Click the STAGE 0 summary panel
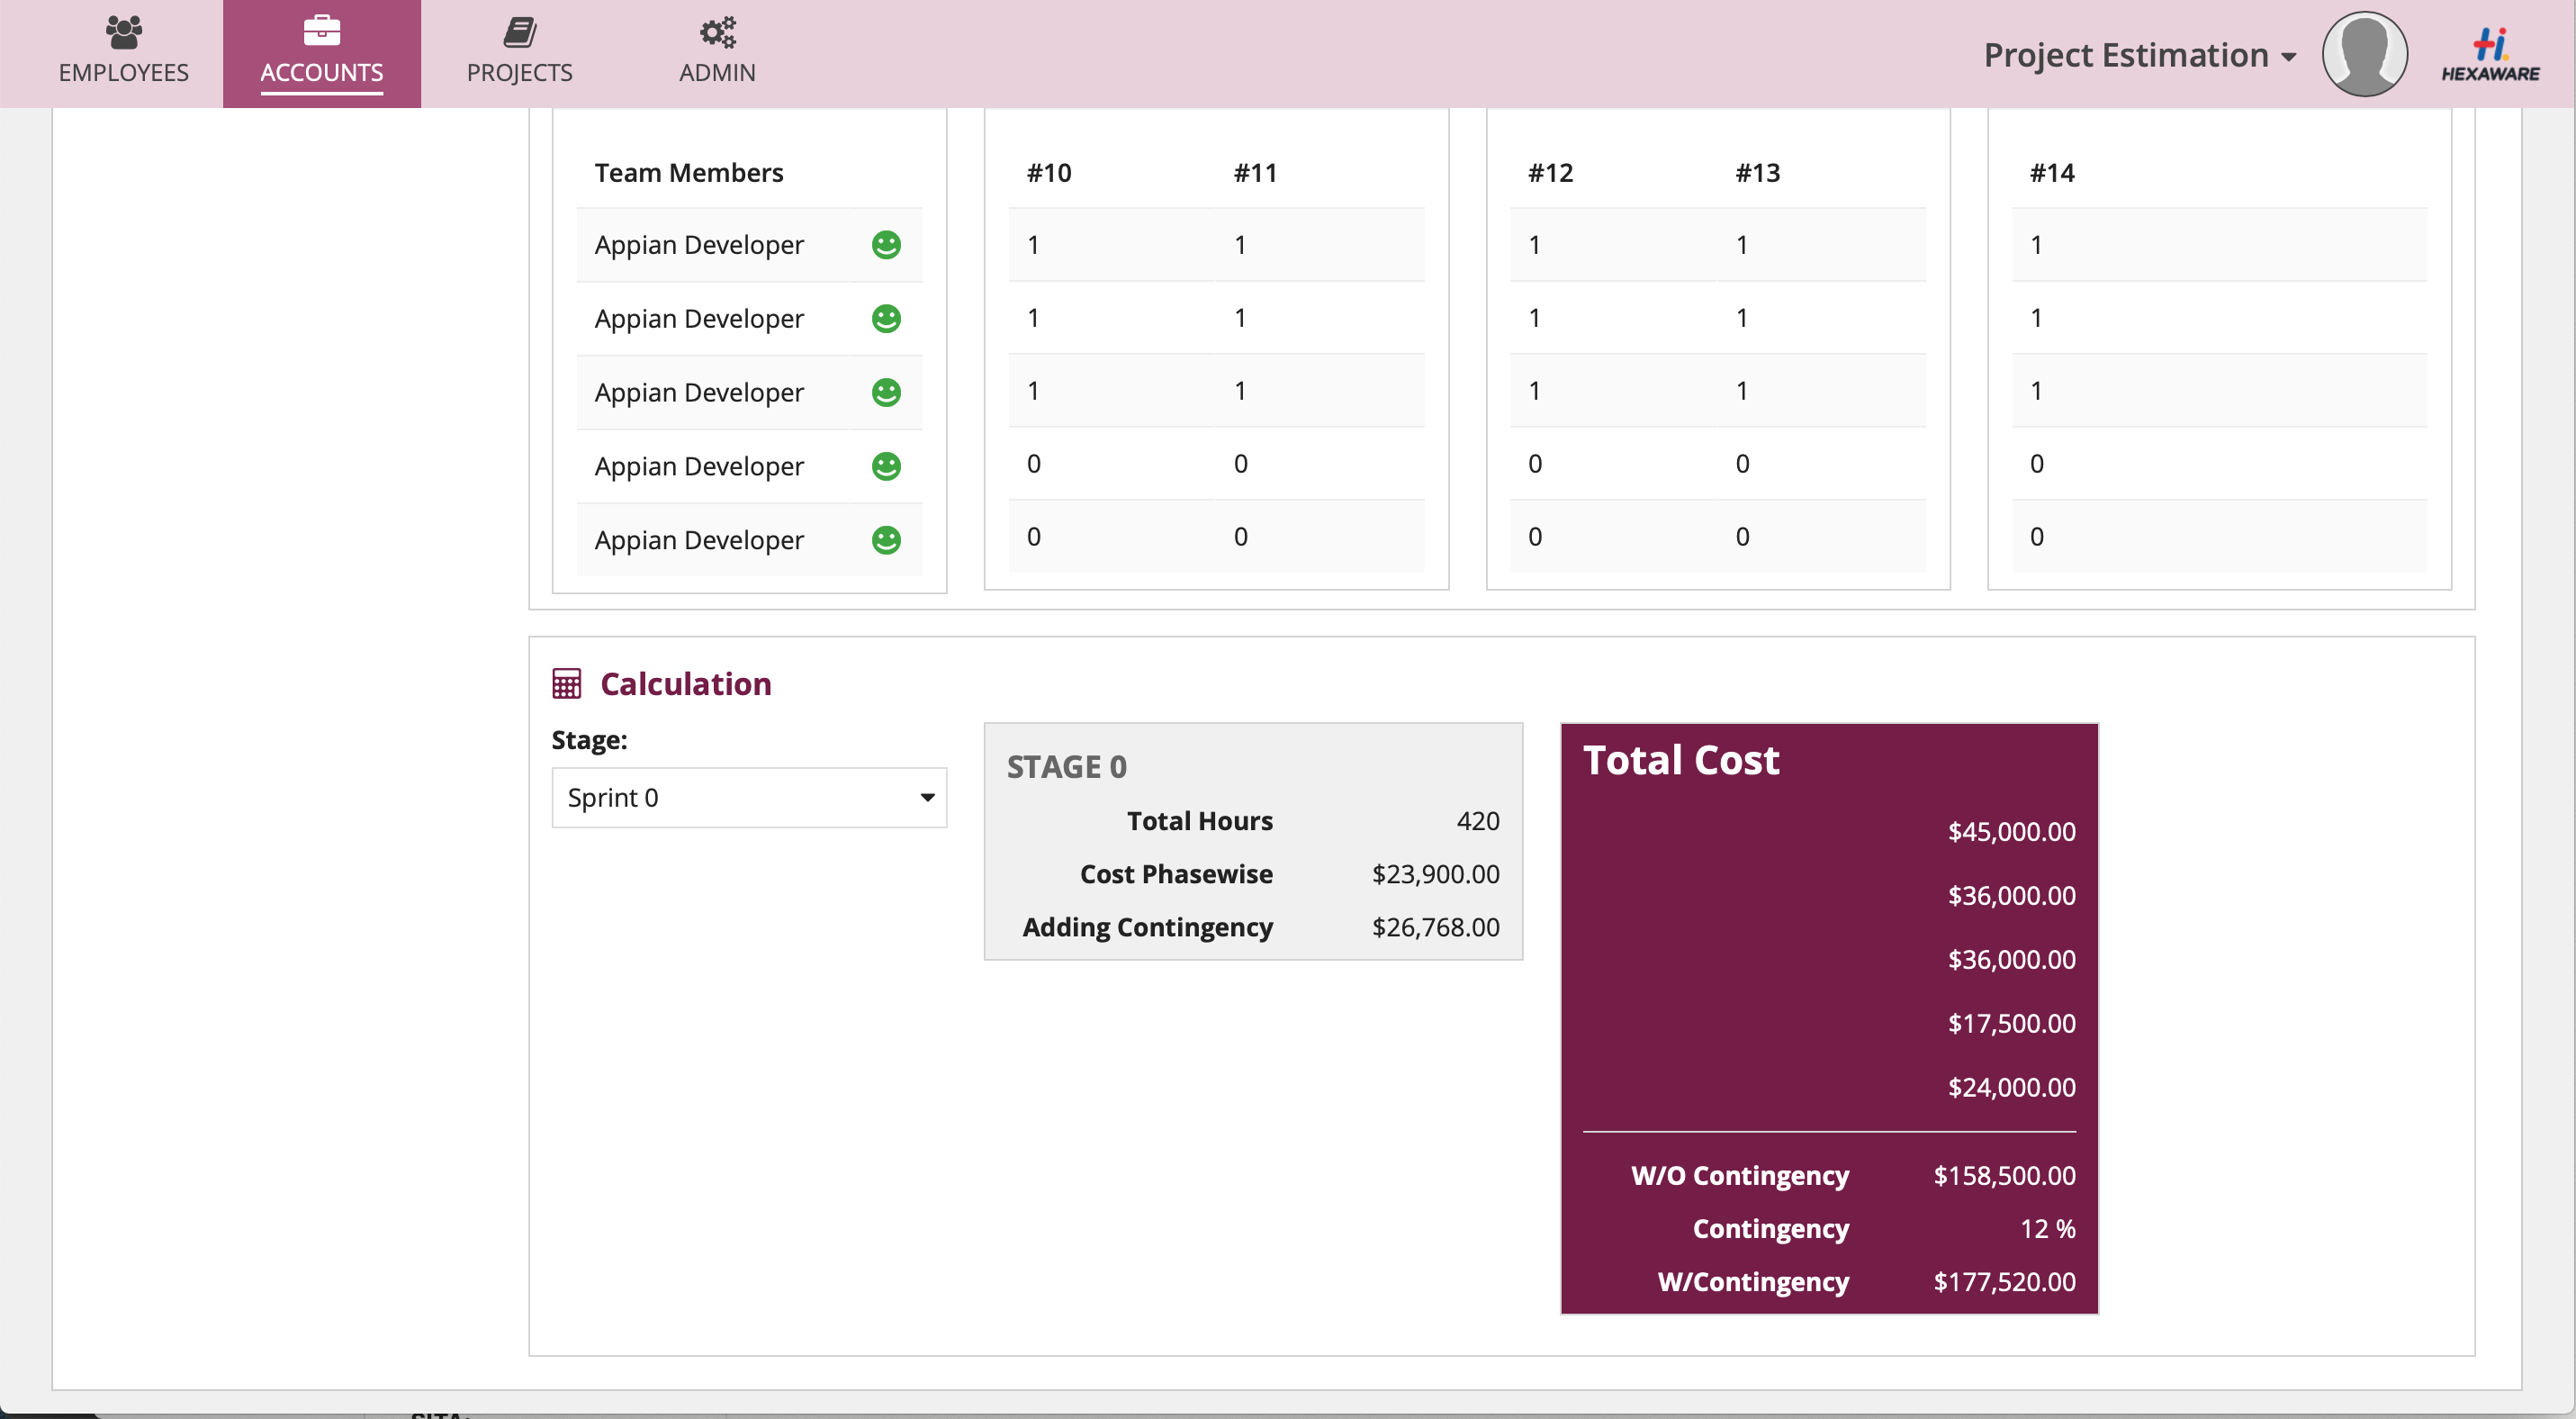Image resolution: width=2576 pixels, height=1419 pixels. [1252, 840]
